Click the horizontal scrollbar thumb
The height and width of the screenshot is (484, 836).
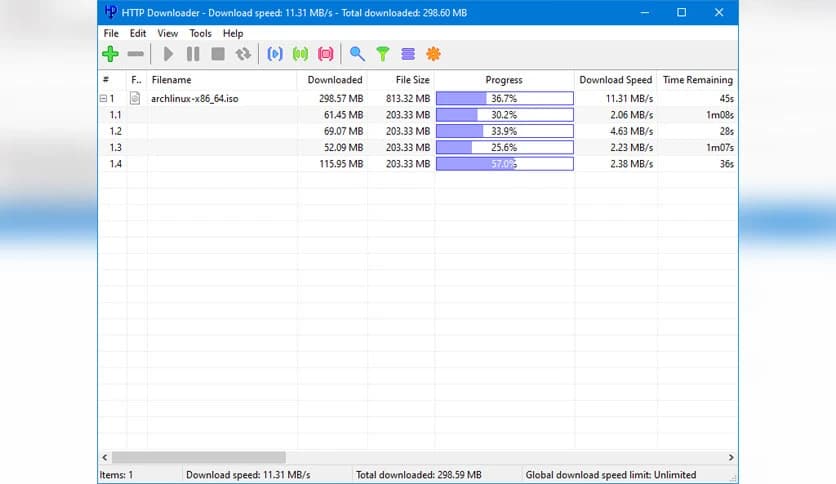pos(198,457)
